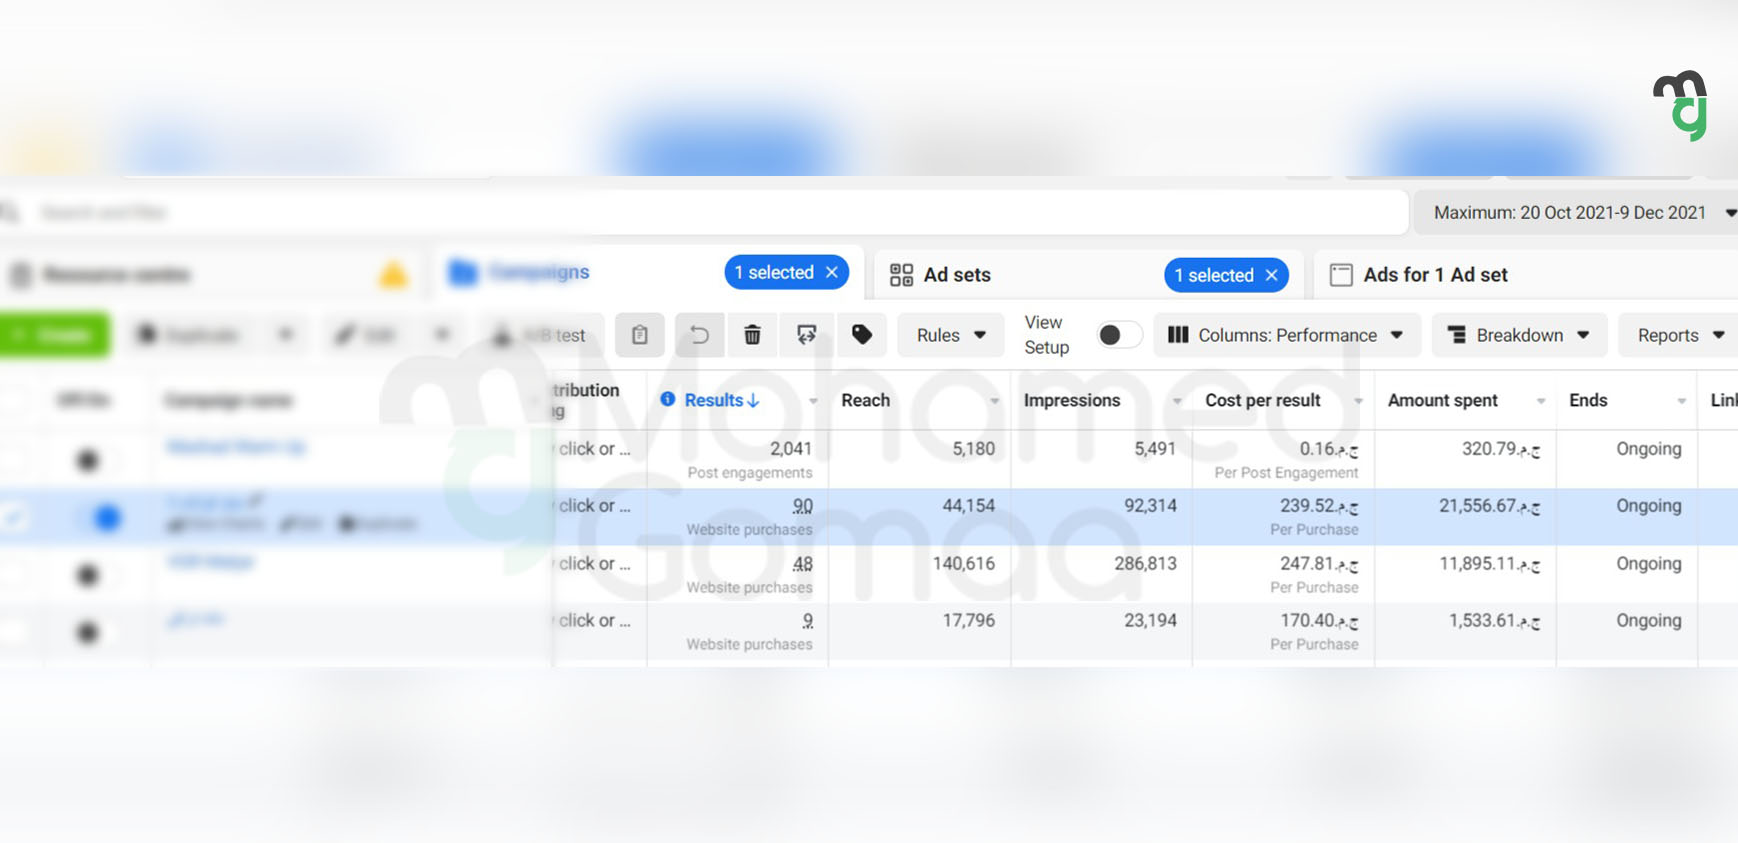Switch to Ads for 1 Ad set tab
The image size is (1738, 843).
coord(1526,275)
